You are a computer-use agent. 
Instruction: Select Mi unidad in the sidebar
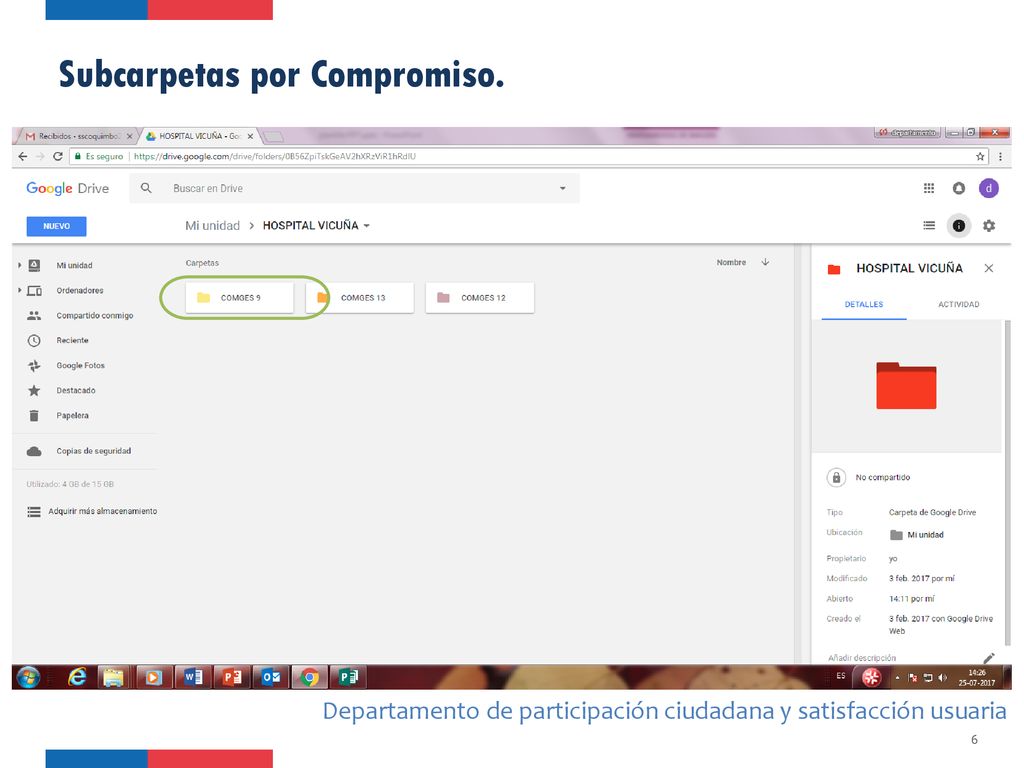tap(74, 265)
